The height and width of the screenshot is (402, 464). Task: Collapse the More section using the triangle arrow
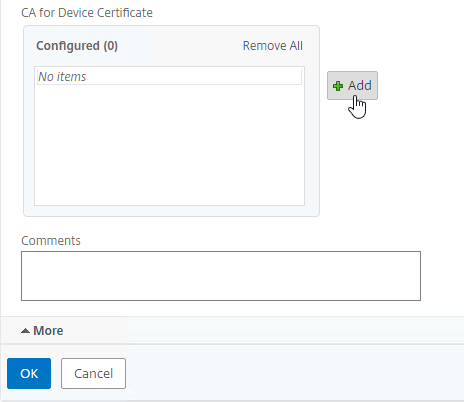point(25,331)
